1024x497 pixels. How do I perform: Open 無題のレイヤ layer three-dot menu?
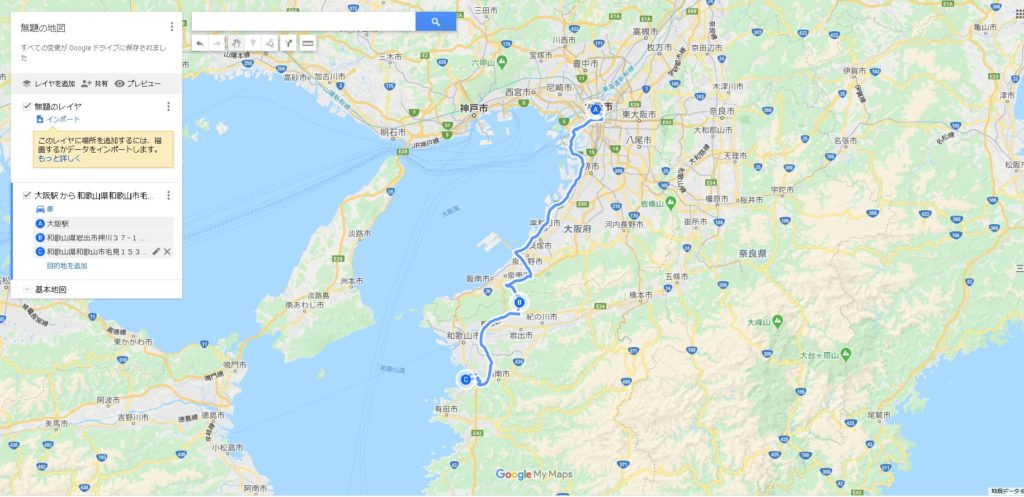click(x=168, y=106)
